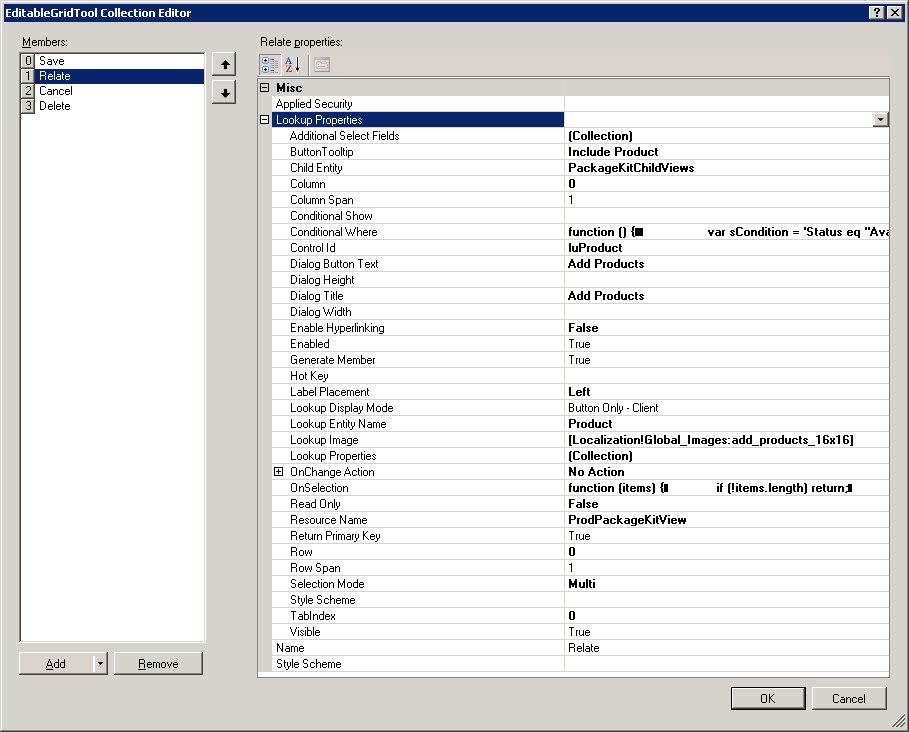The height and width of the screenshot is (732, 909).
Task: Collapse the Lookup Properties group
Action: pos(265,120)
